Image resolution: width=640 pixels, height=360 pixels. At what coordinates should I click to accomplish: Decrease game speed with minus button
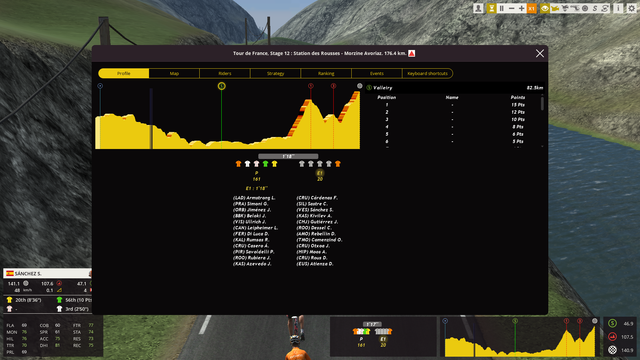pos(511,8)
